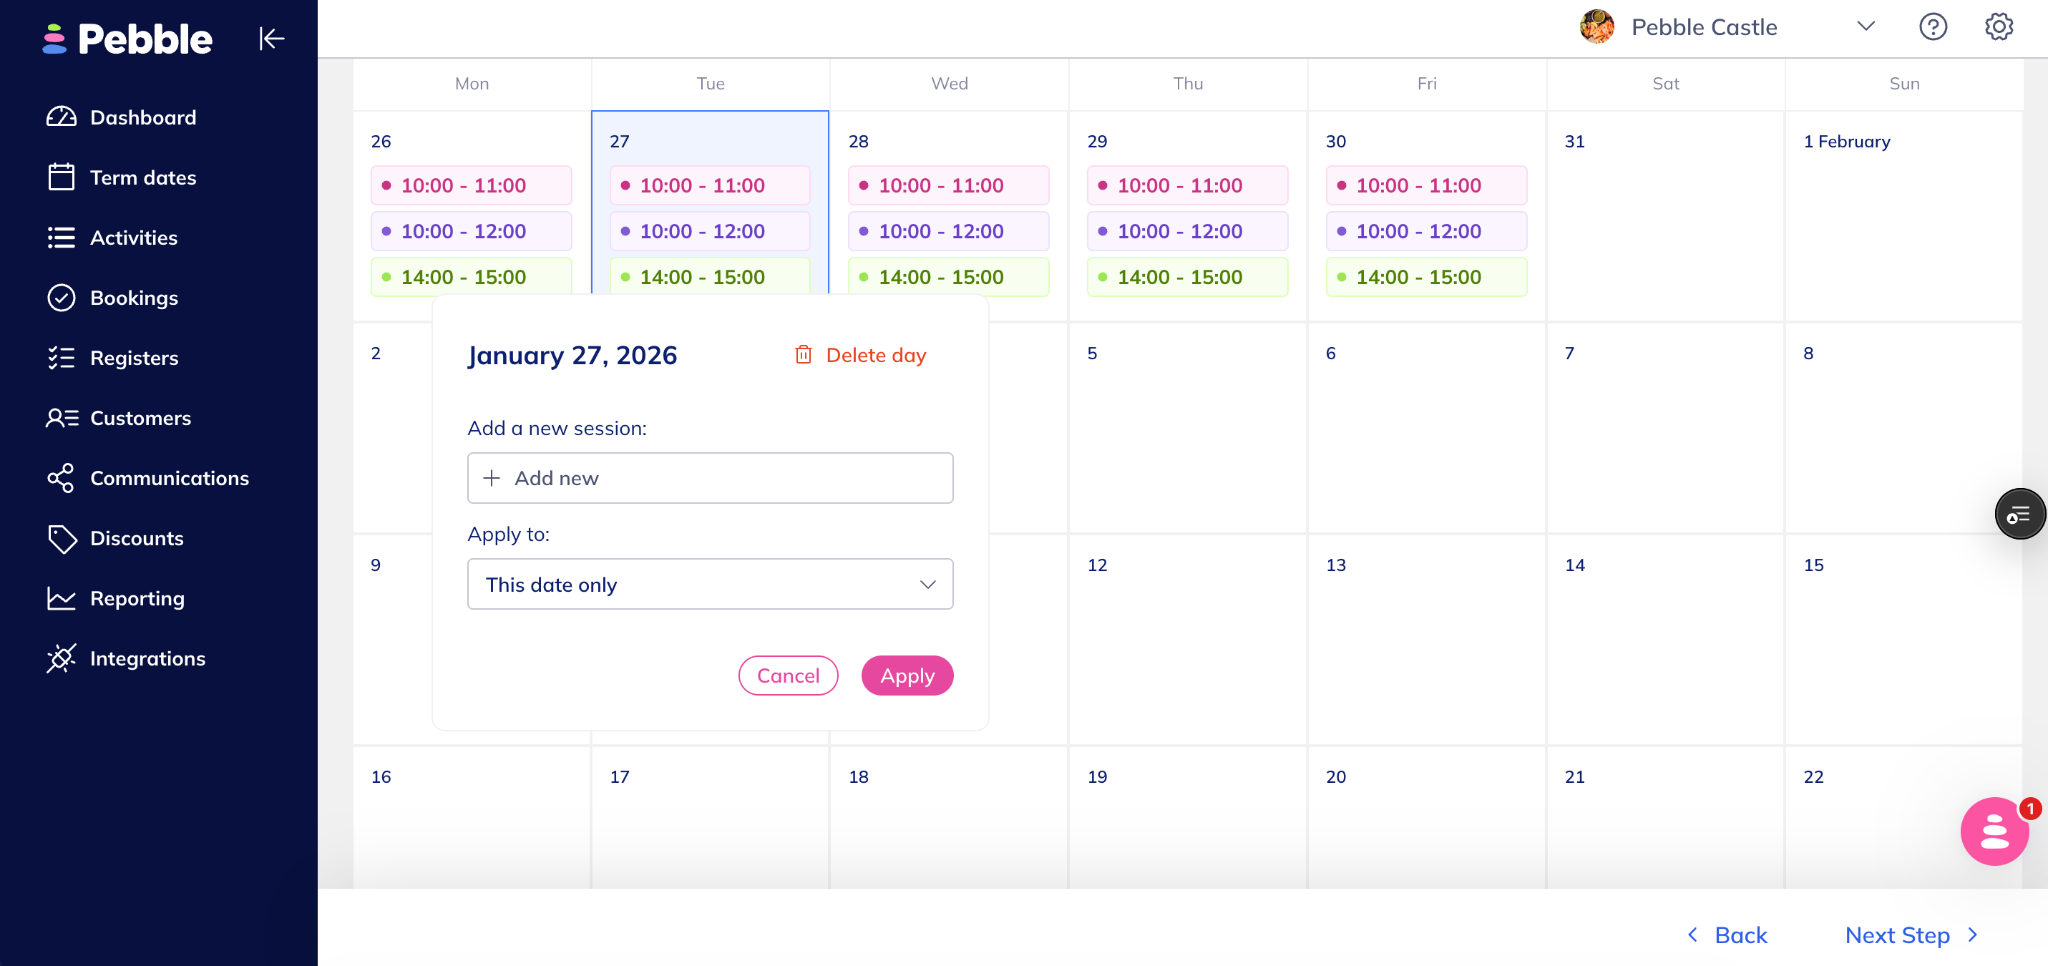The image size is (2048, 966).
Task: Click the dark checklist widget icon
Action: pyautogui.click(x=2019, y=514)
